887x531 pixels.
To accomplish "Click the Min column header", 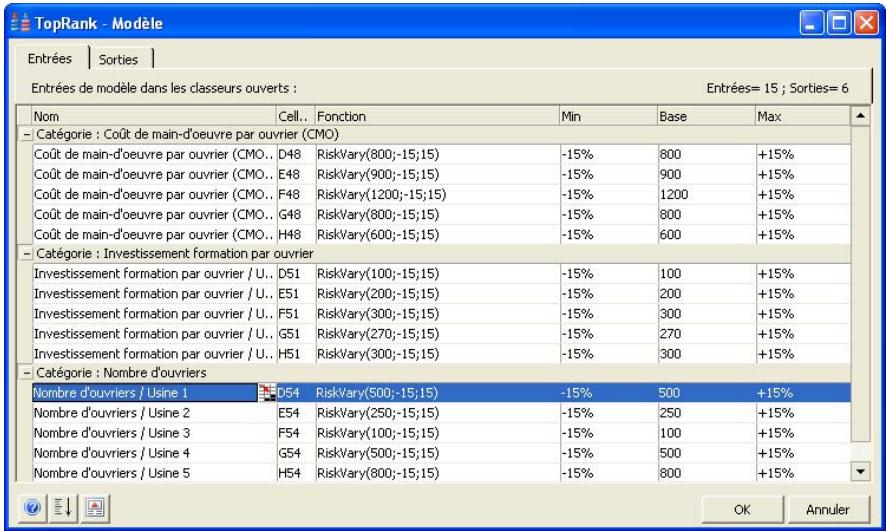I will [x=608, y=116].
